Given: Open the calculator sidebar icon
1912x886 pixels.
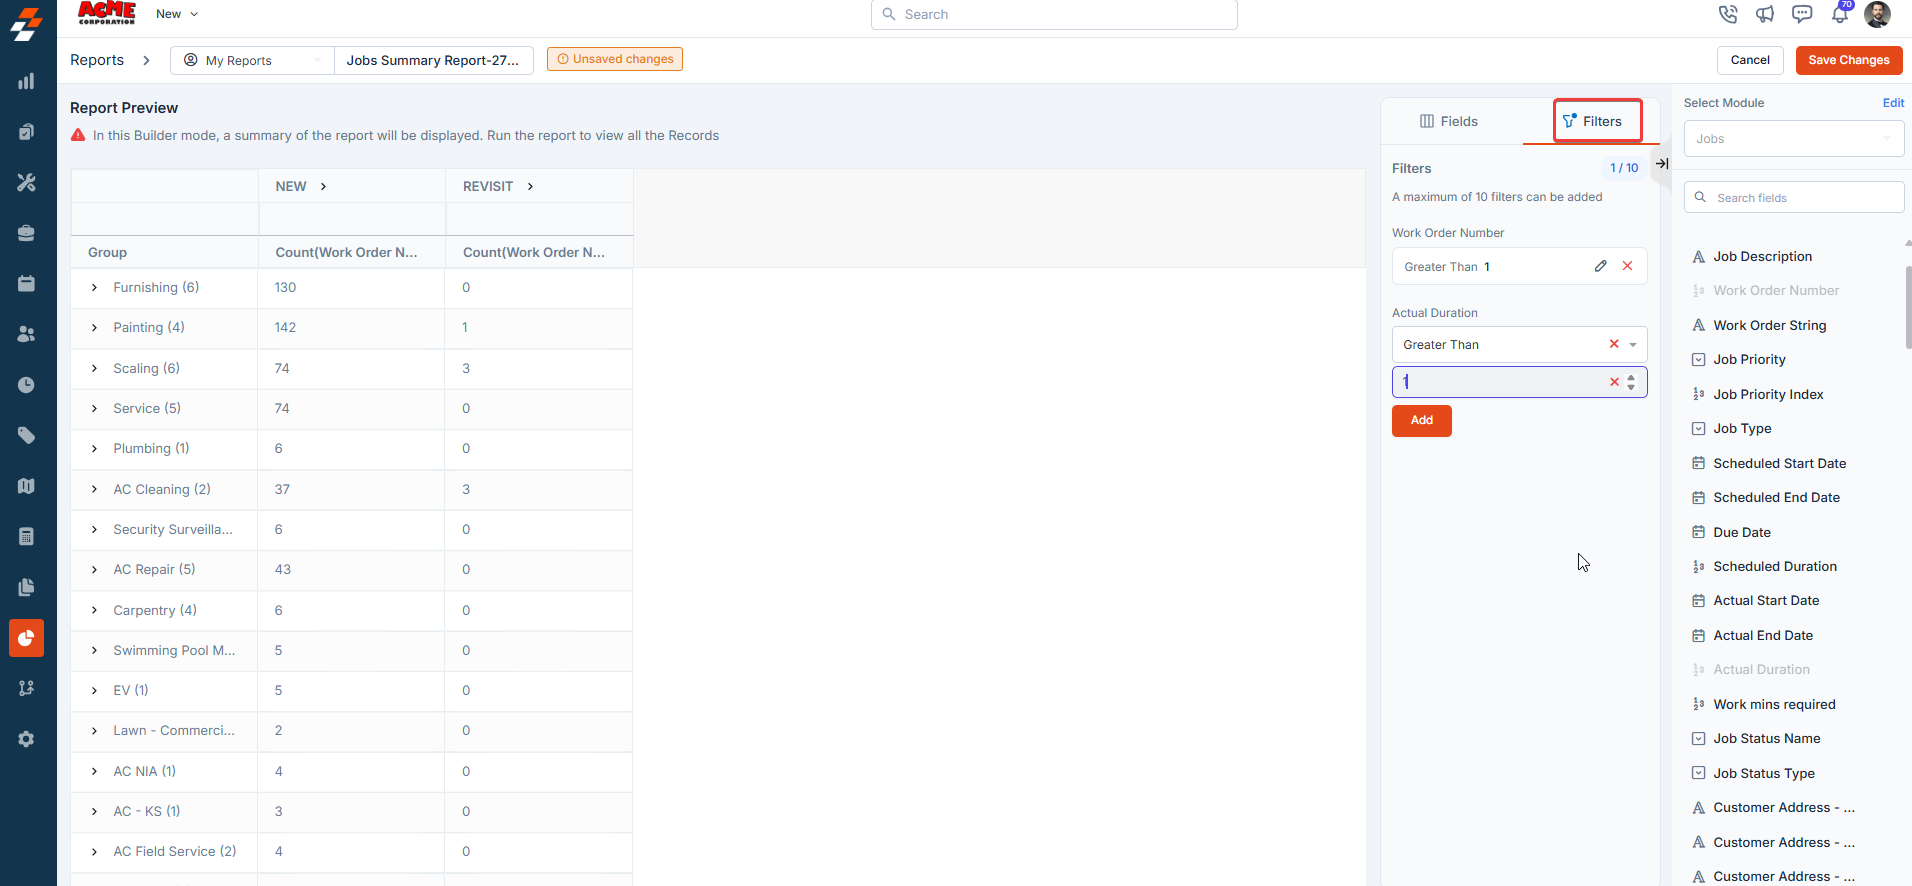Looking at the screenshot, I should coord(26,537).
